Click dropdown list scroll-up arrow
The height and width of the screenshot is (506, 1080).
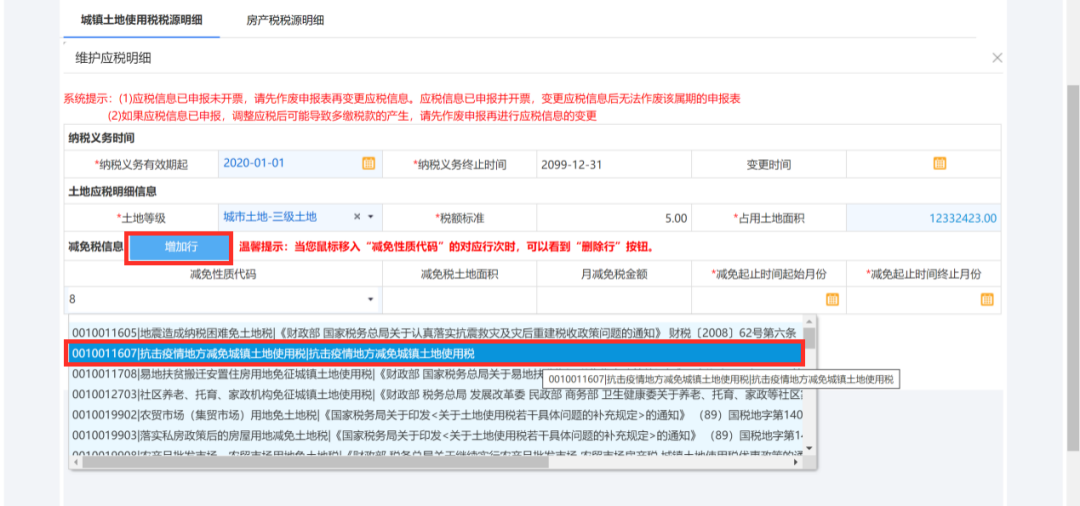coord(809,321)
